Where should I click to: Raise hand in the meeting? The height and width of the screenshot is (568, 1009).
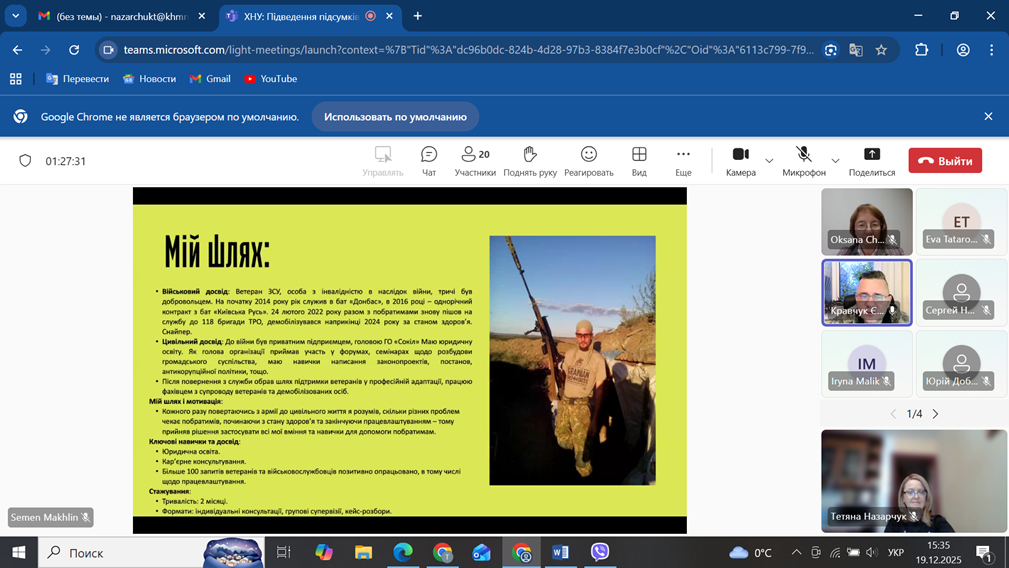tap(530, 160)
